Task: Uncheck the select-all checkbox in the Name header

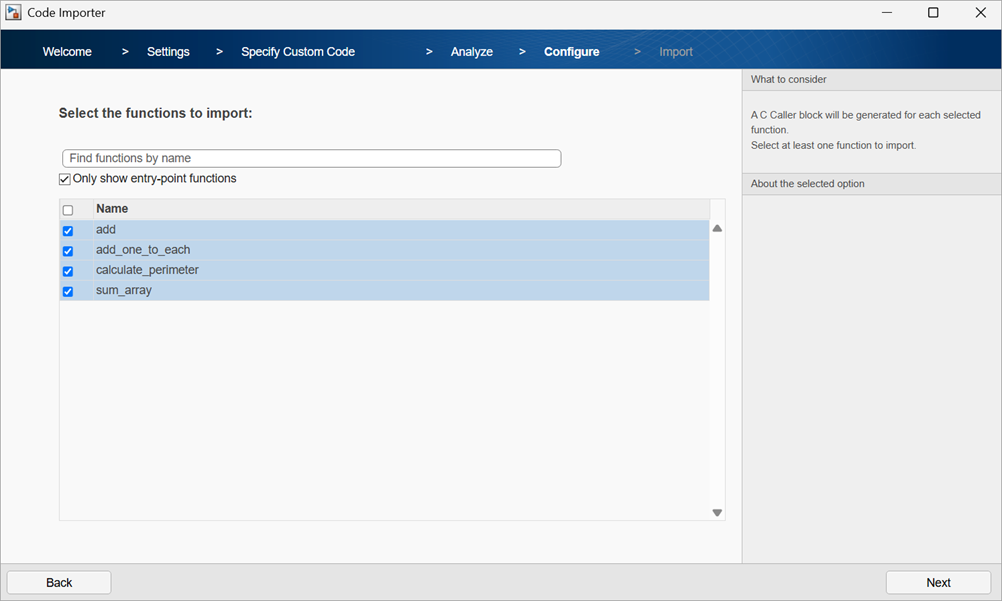Action: [x=68, y=209]
